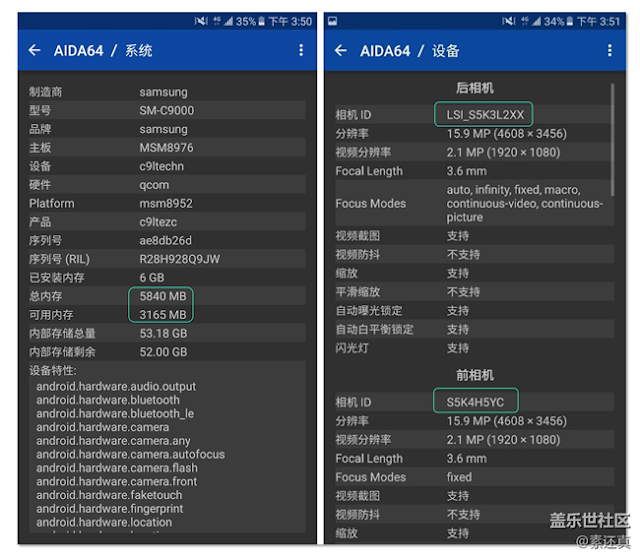Image resolution: width=640 pixels, height=560 pixels.
Task: Click the scrollbar in 设备 screen
Action: [612, 139]
